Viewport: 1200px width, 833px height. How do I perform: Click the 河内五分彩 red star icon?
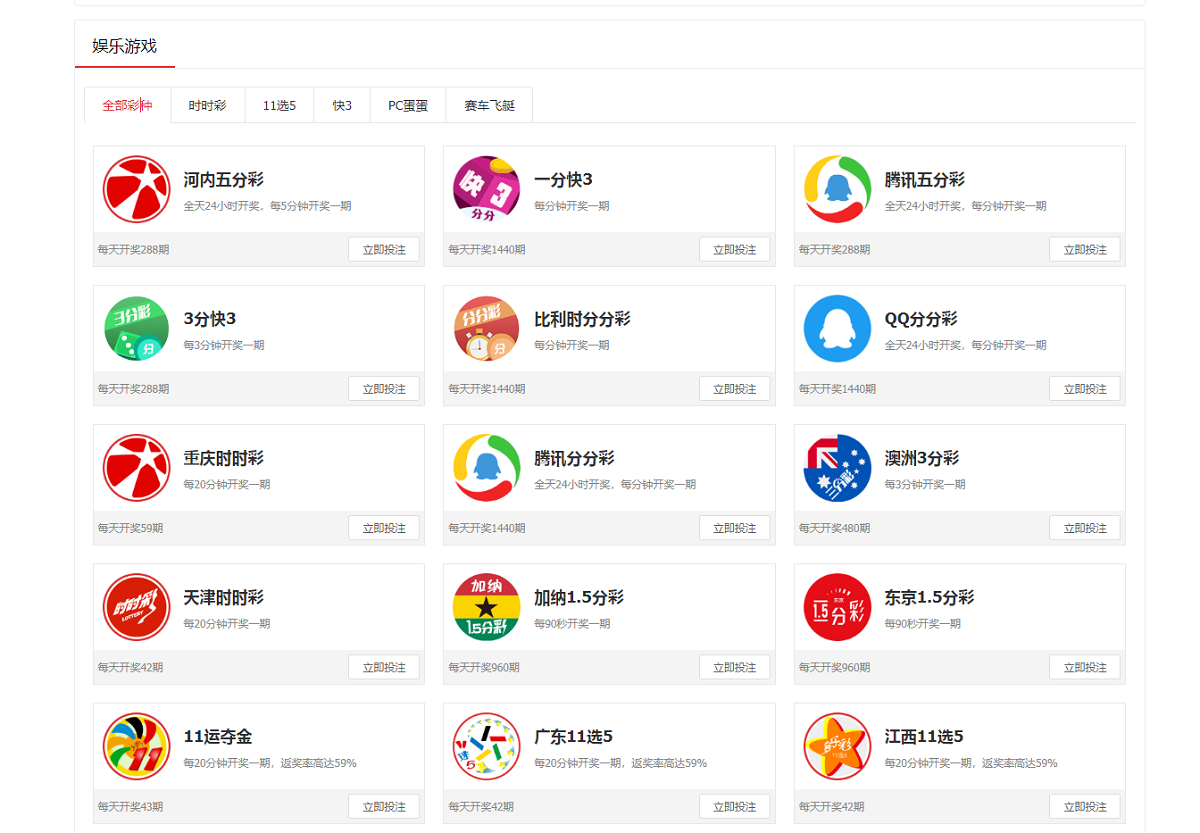pyautogui.click(x=137, y=189)
